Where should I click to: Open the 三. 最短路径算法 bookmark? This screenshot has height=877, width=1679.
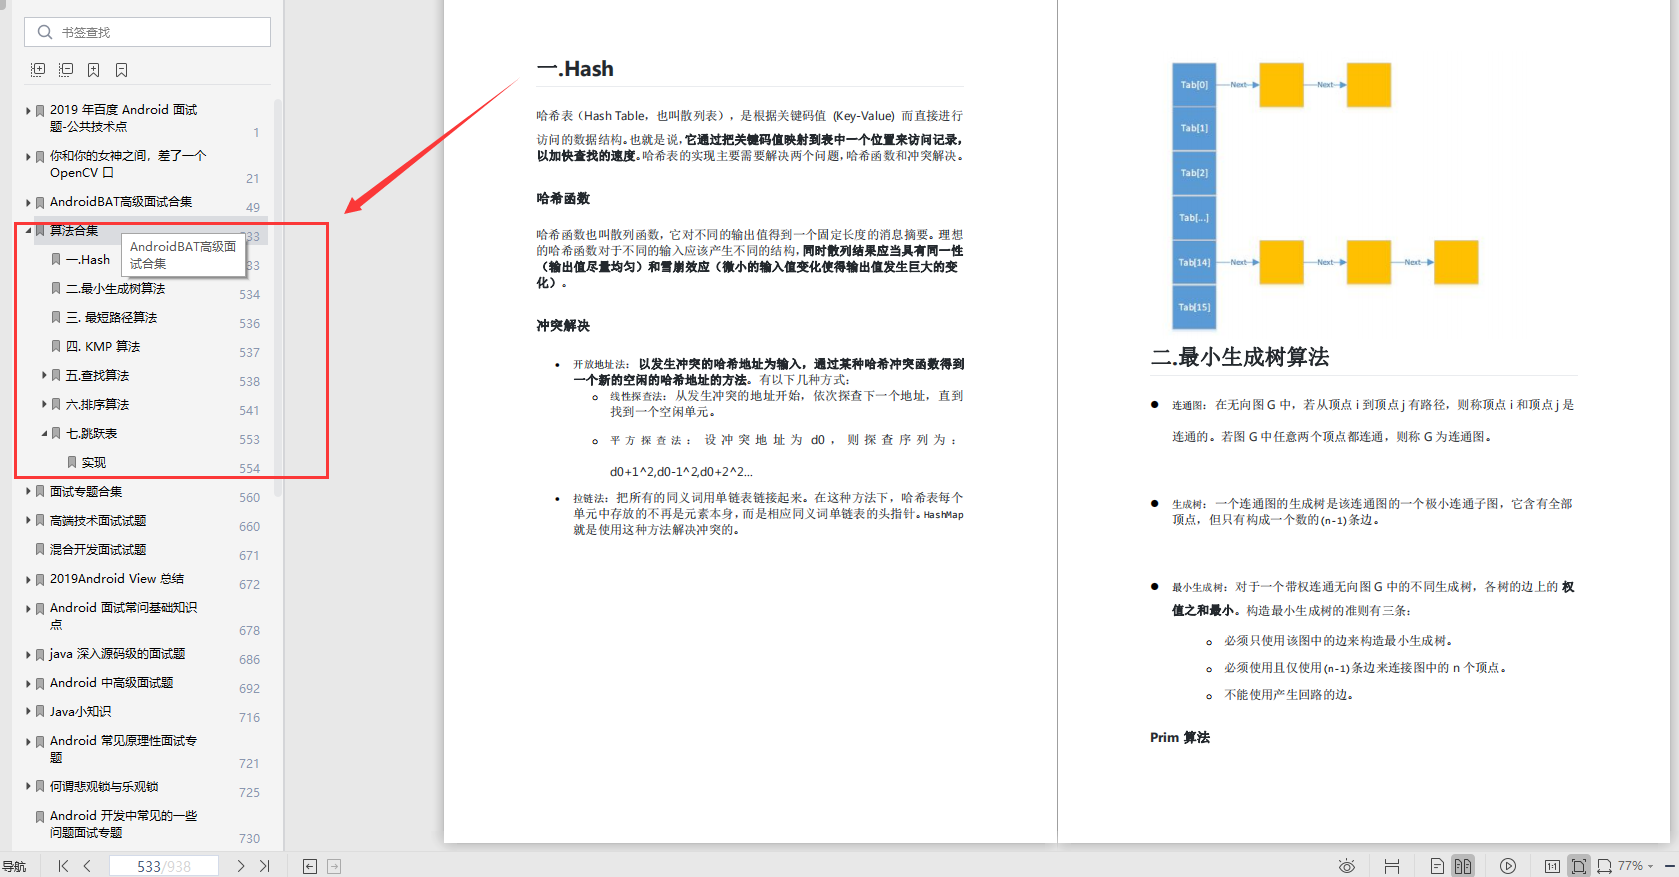click(x=111, y=318)
